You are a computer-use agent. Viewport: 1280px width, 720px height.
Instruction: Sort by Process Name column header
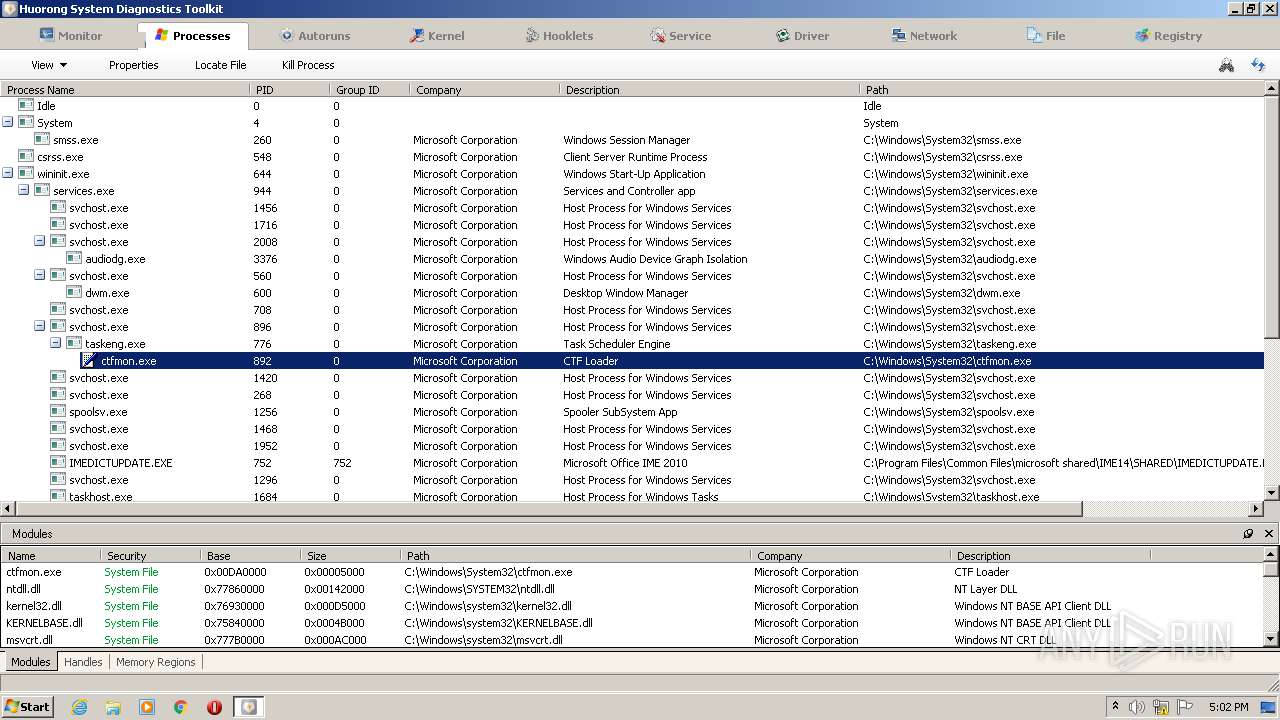pos(125,89)
